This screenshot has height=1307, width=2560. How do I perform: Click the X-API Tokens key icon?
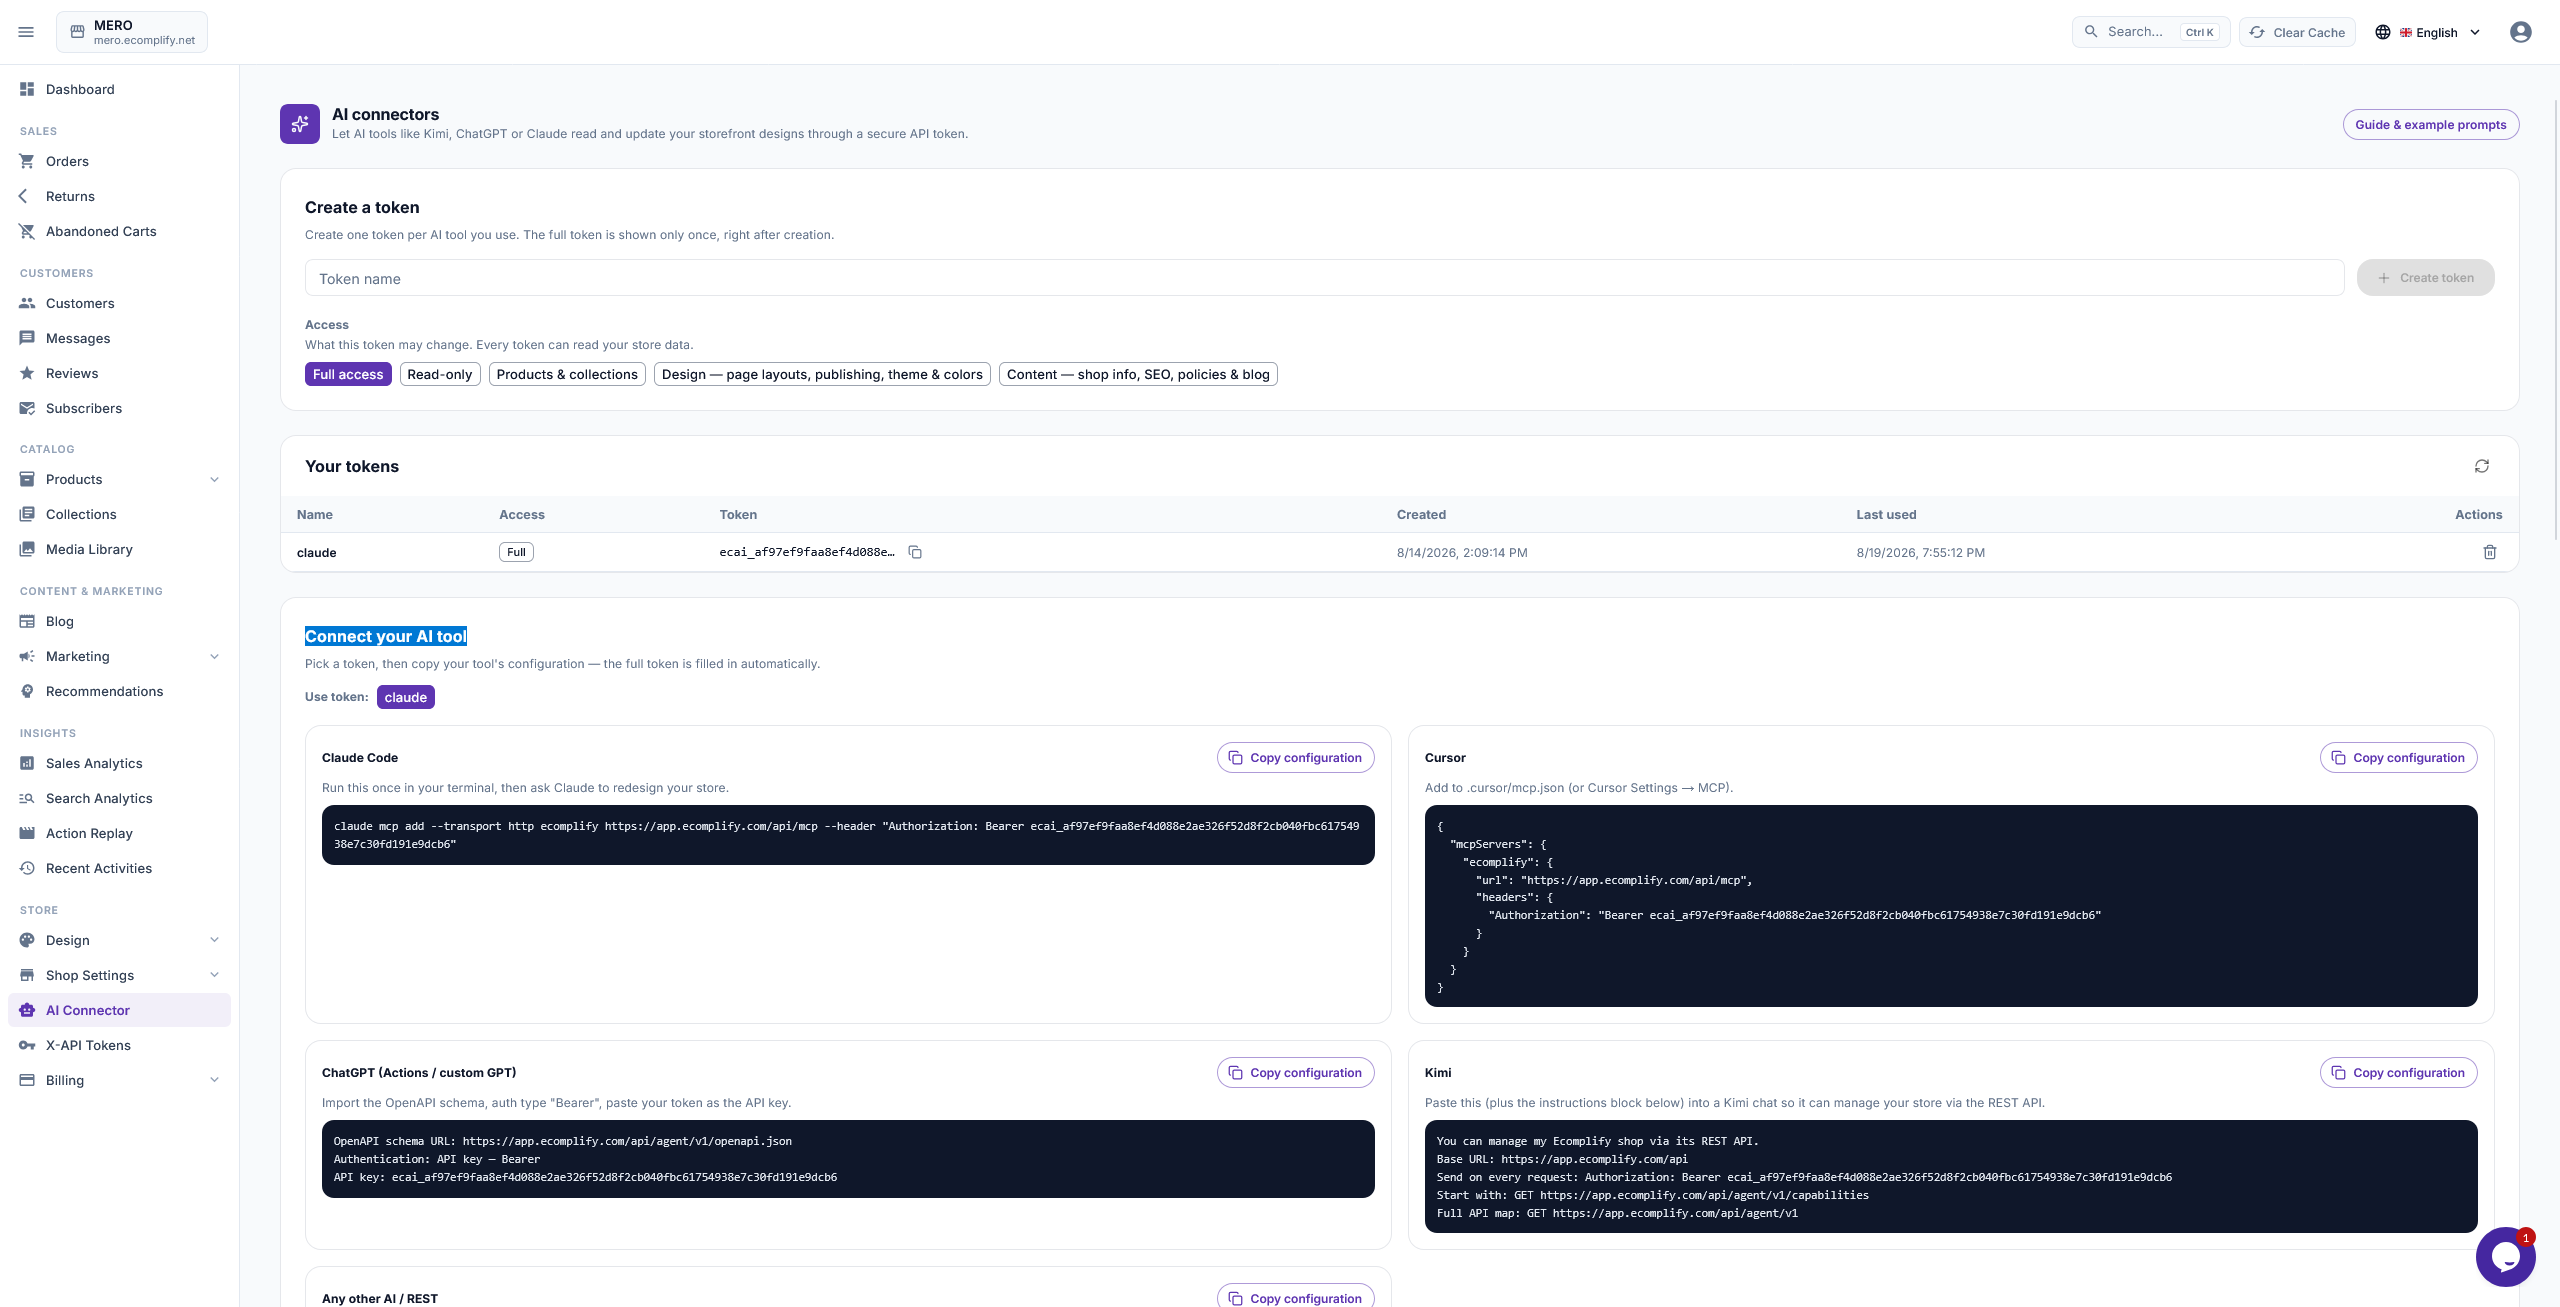(x=27, y=1045)
